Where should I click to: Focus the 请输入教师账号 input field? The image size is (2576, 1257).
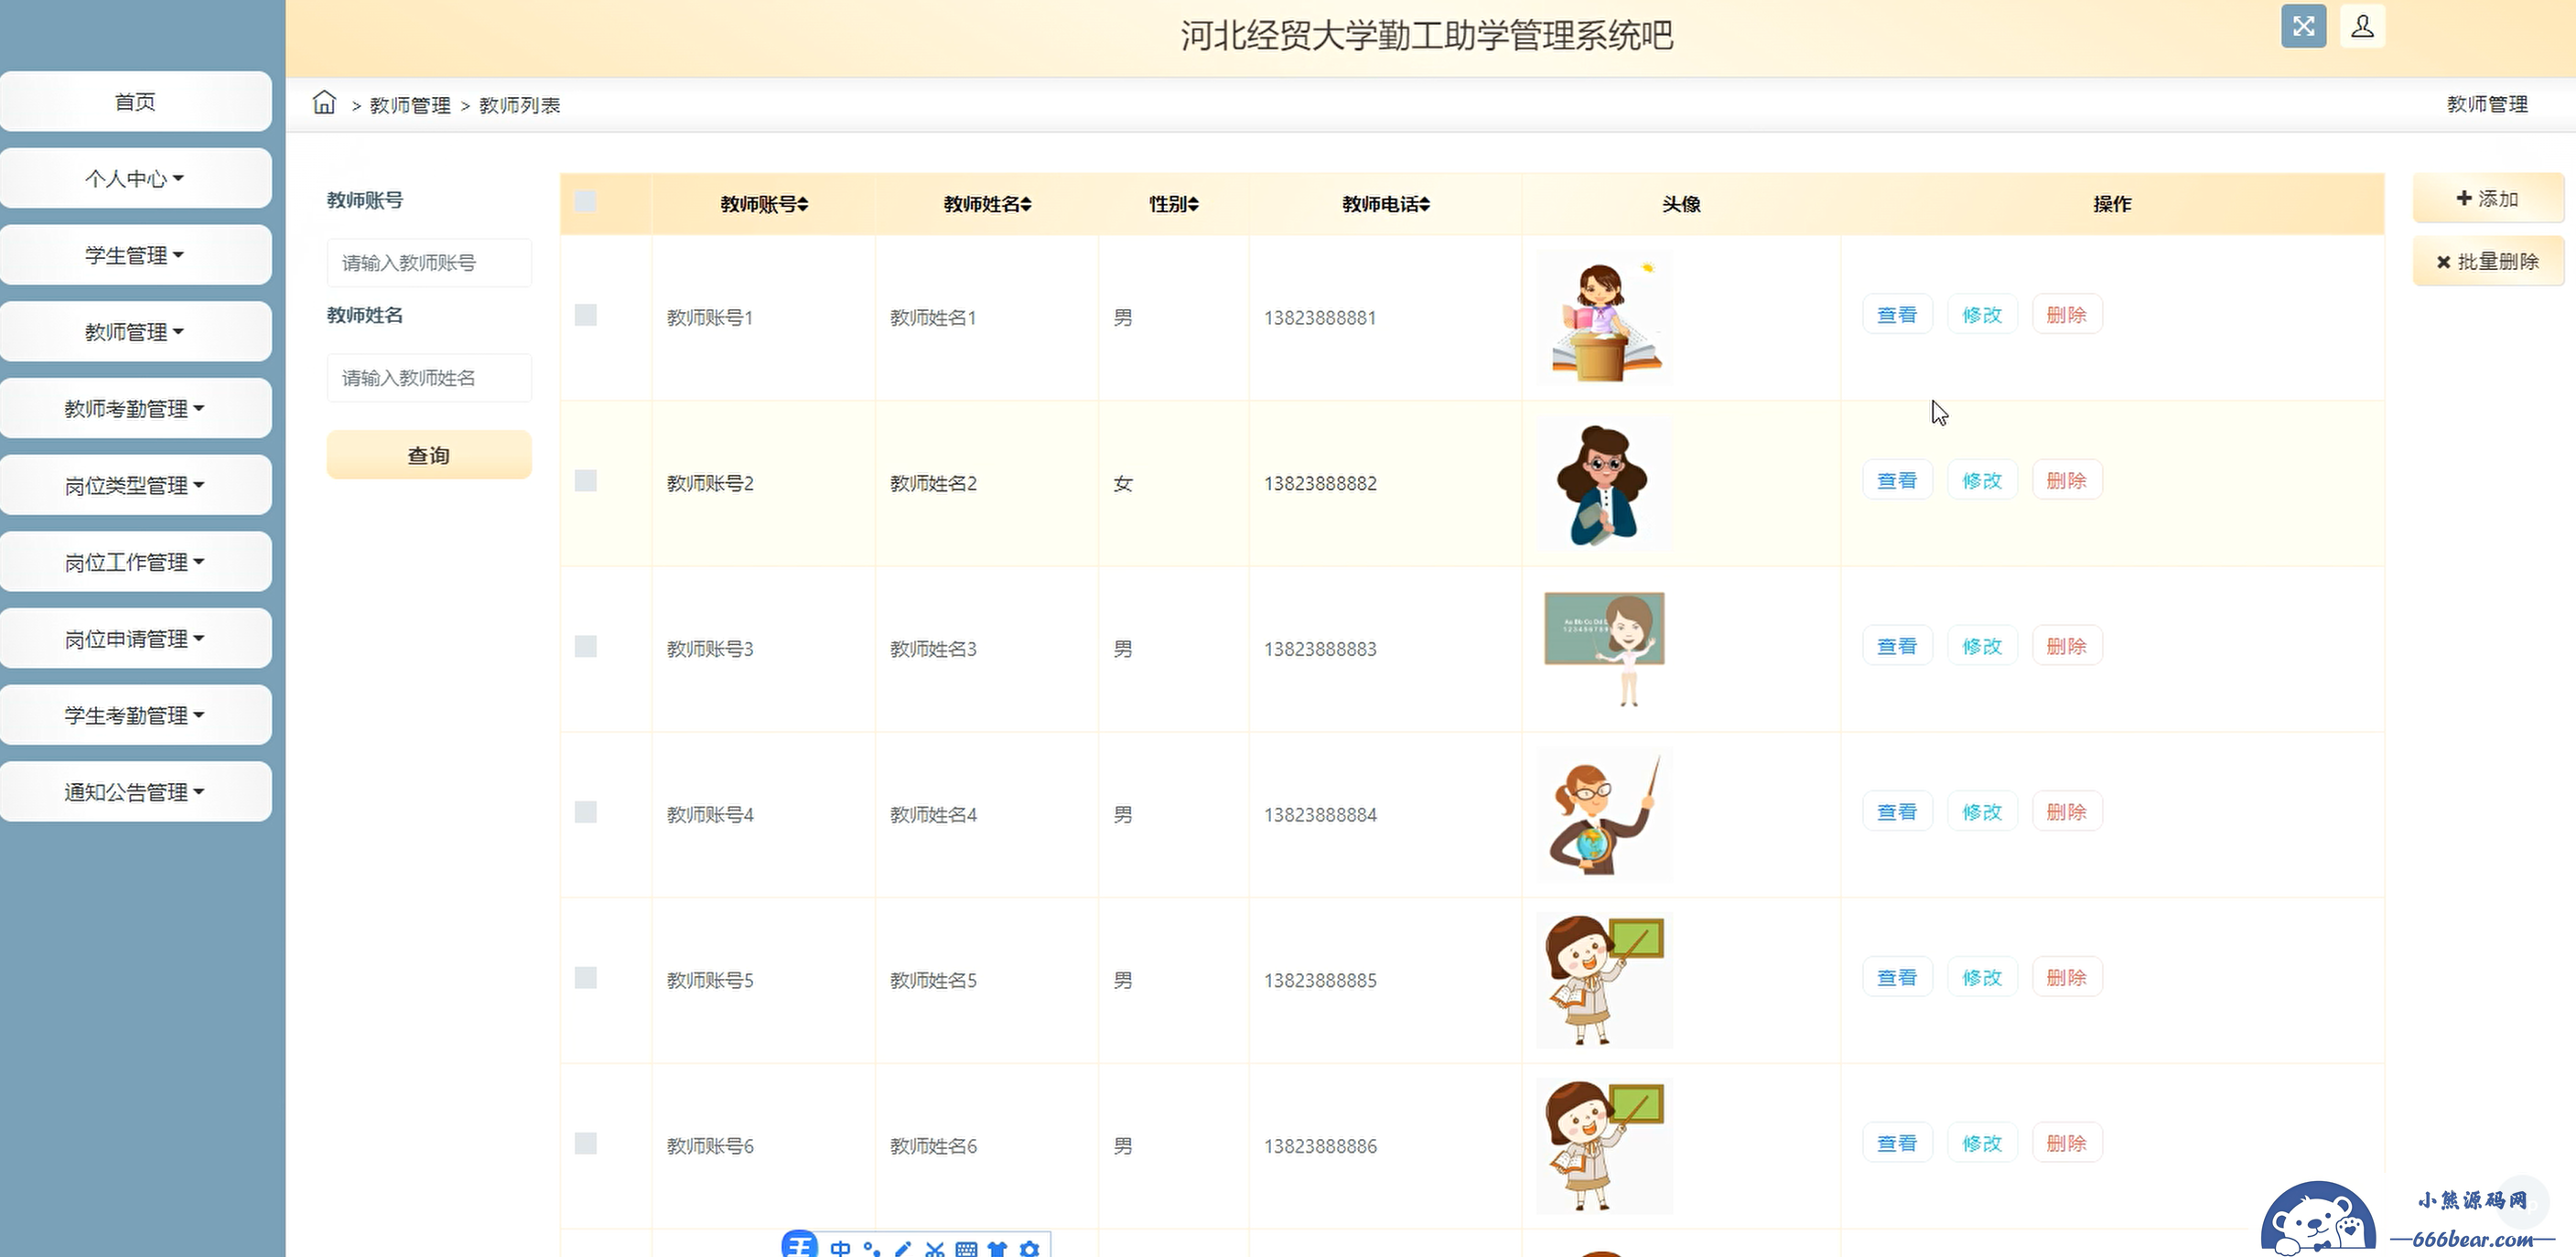click(429, 263)
